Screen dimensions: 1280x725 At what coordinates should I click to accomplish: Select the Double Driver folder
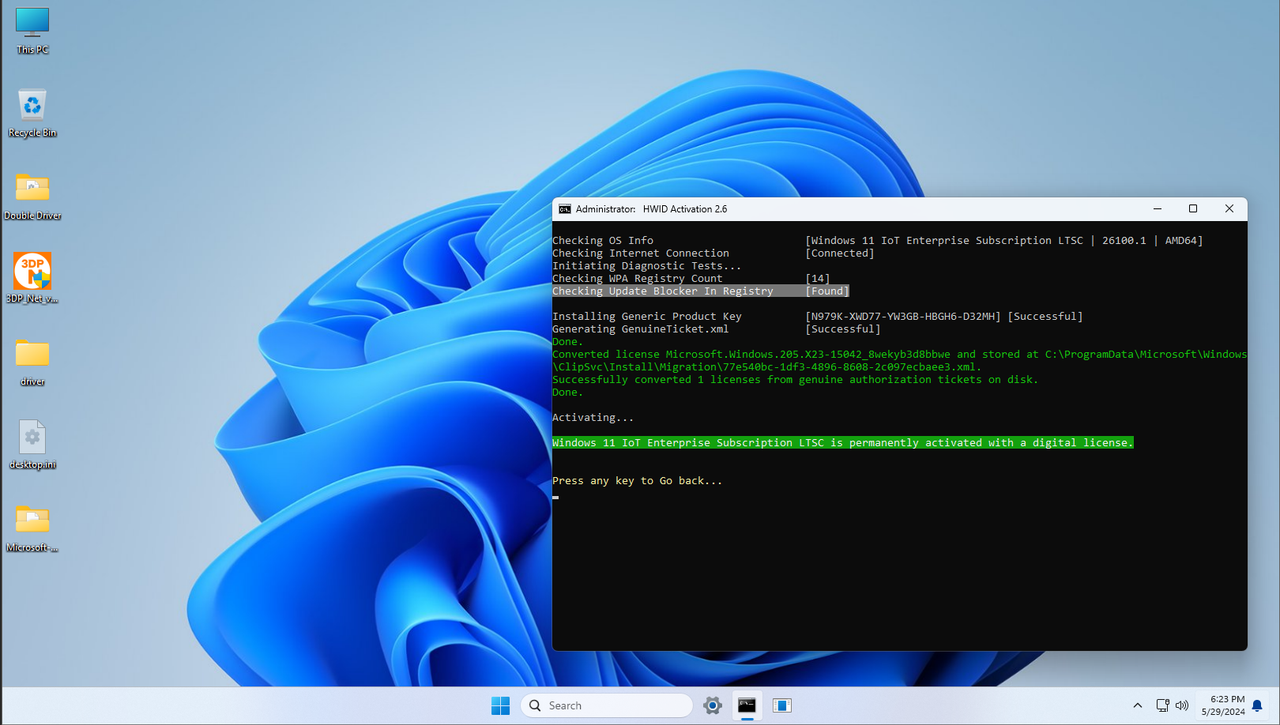[x=32, y=196]
